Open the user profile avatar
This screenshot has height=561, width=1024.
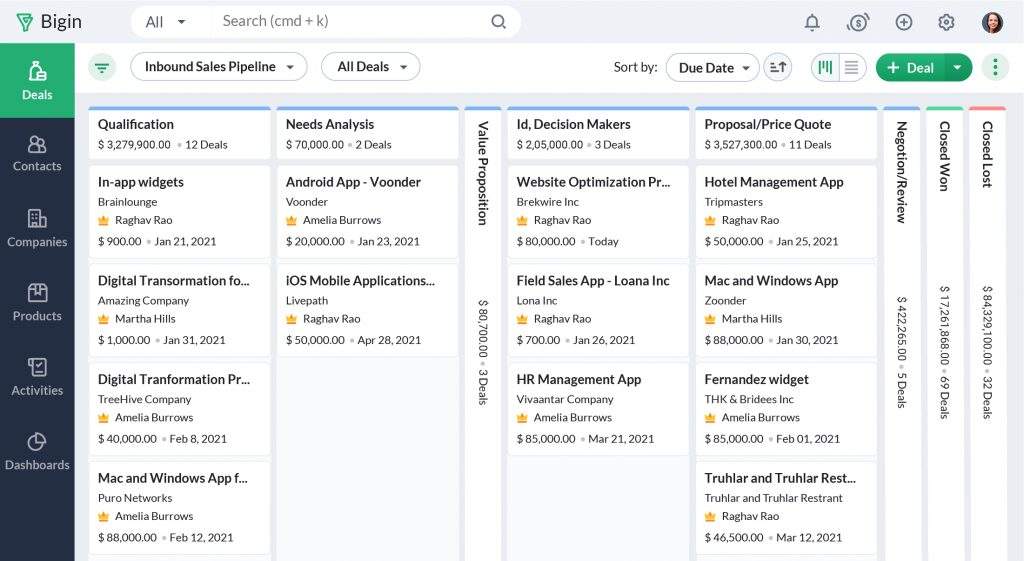point(992,22)
